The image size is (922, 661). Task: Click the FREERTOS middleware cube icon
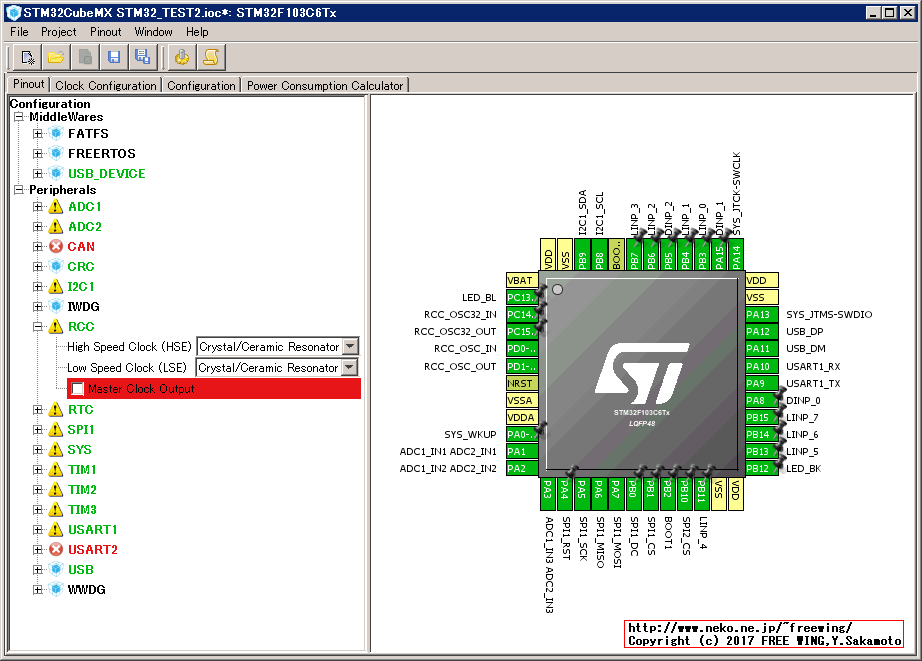pos(56,153)
